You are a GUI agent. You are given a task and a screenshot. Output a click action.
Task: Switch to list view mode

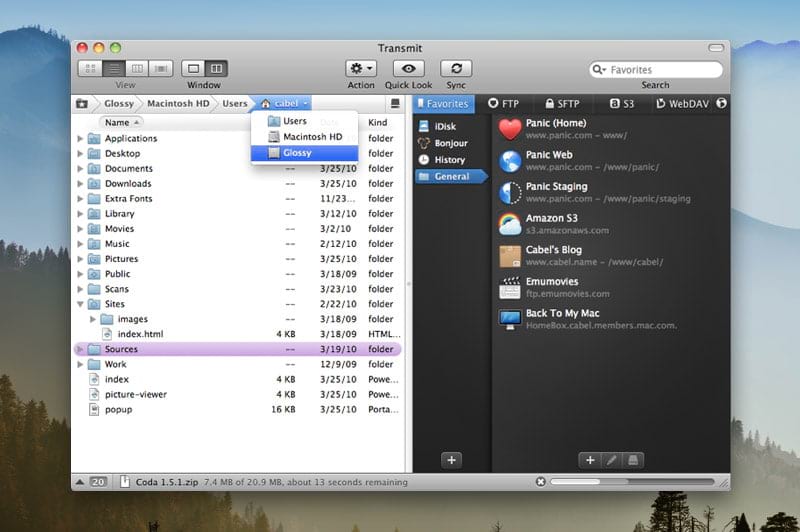(114, 68)
